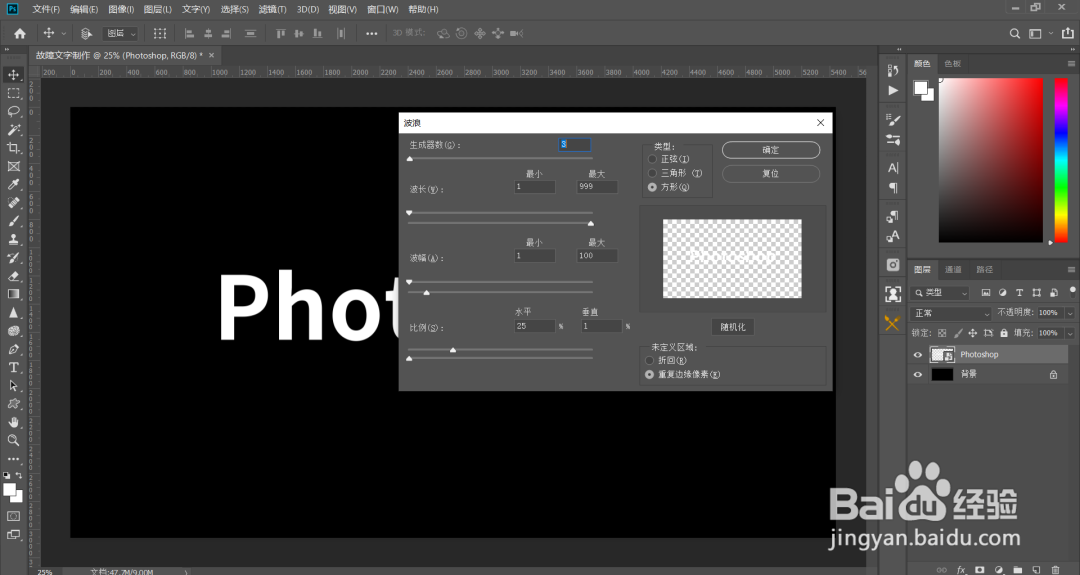Select the Eyedropper tool
Image resolution: width=1080 pixels, height=575 pixels.
(13, 185)
